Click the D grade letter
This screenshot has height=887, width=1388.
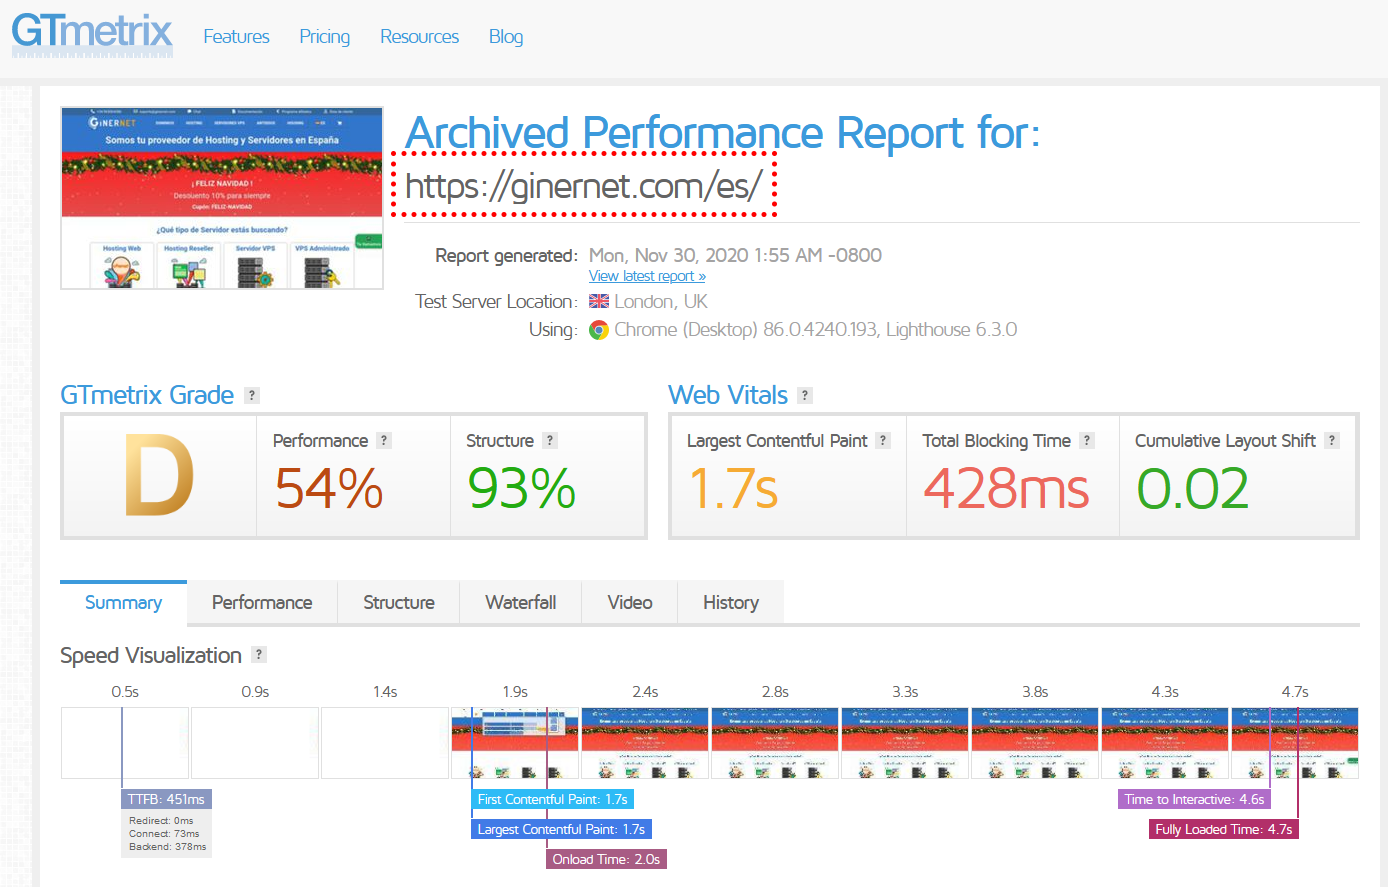159,477
